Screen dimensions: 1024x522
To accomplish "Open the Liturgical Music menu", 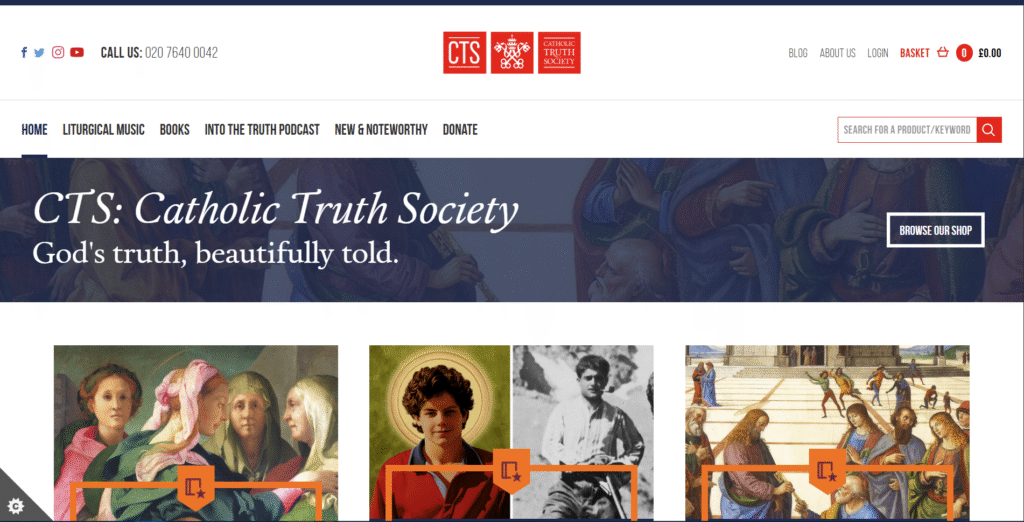I will pos(104,129).
